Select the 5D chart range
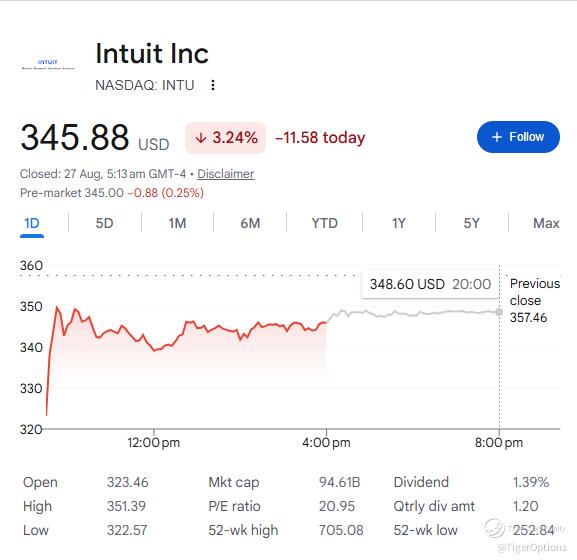 [105, 223]
